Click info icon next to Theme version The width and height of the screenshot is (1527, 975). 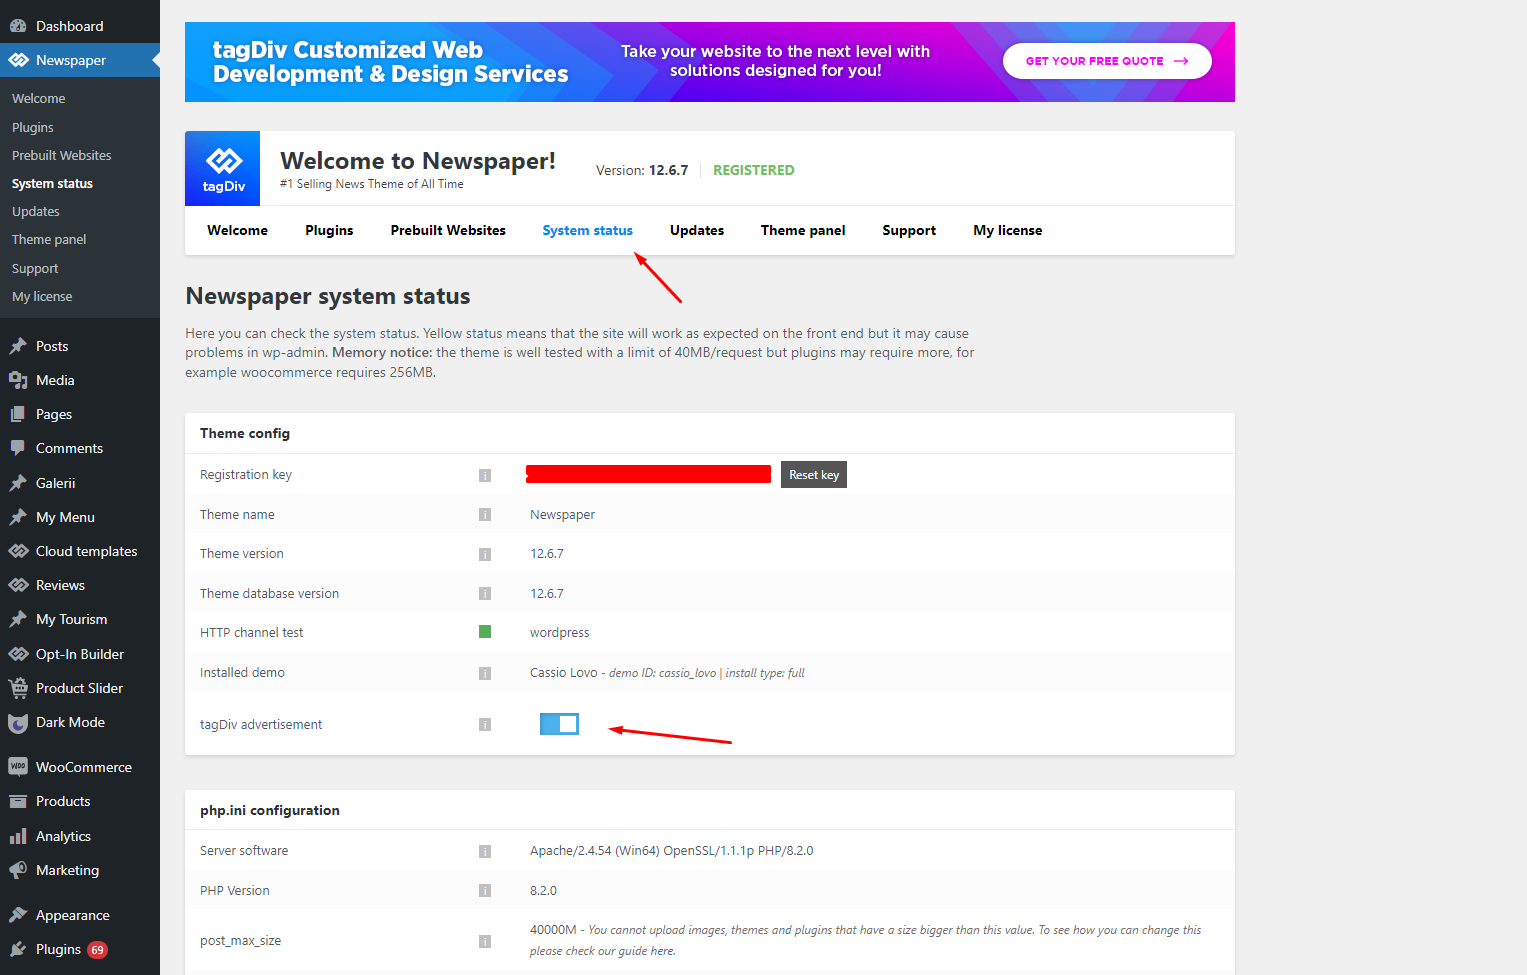[485, 554]
